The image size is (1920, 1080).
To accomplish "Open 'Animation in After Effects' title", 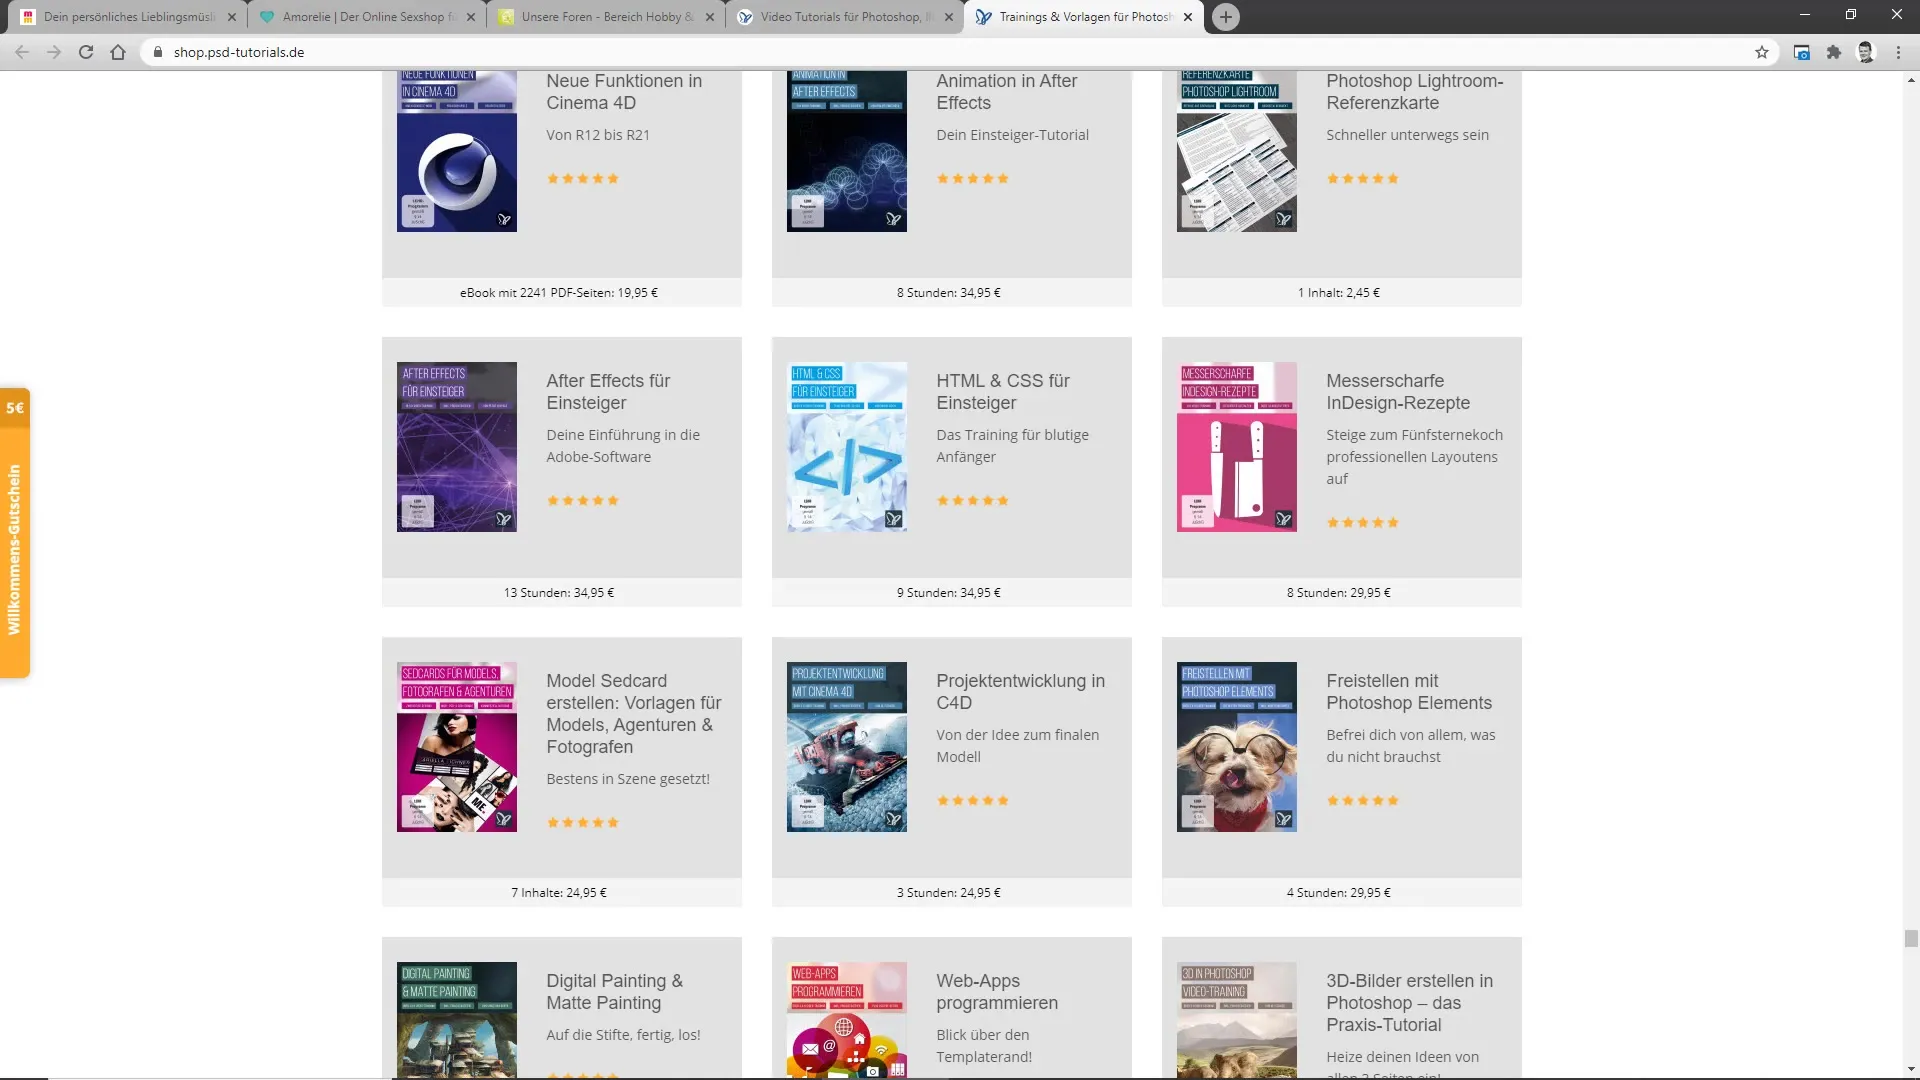I will (x=1006, y=92).
